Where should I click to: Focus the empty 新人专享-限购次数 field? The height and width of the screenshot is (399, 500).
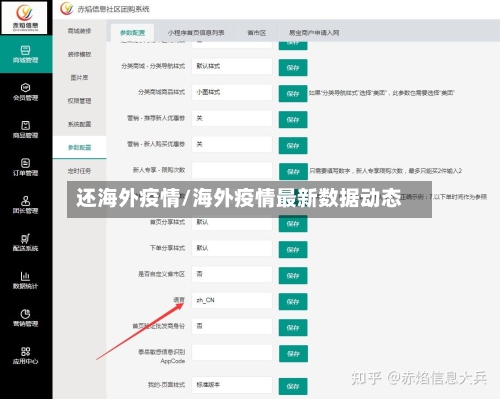[232, 170]
